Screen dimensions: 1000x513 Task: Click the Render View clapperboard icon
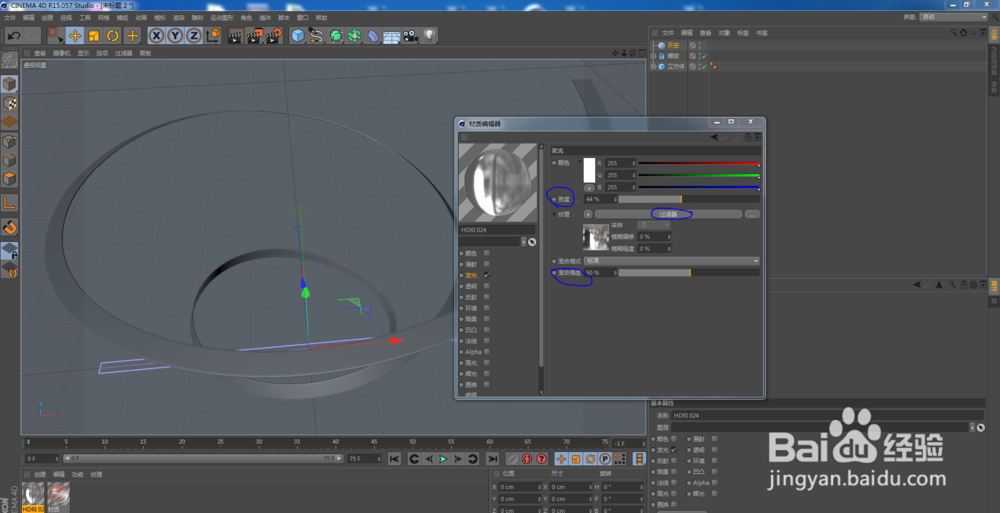tap(235, 36)
